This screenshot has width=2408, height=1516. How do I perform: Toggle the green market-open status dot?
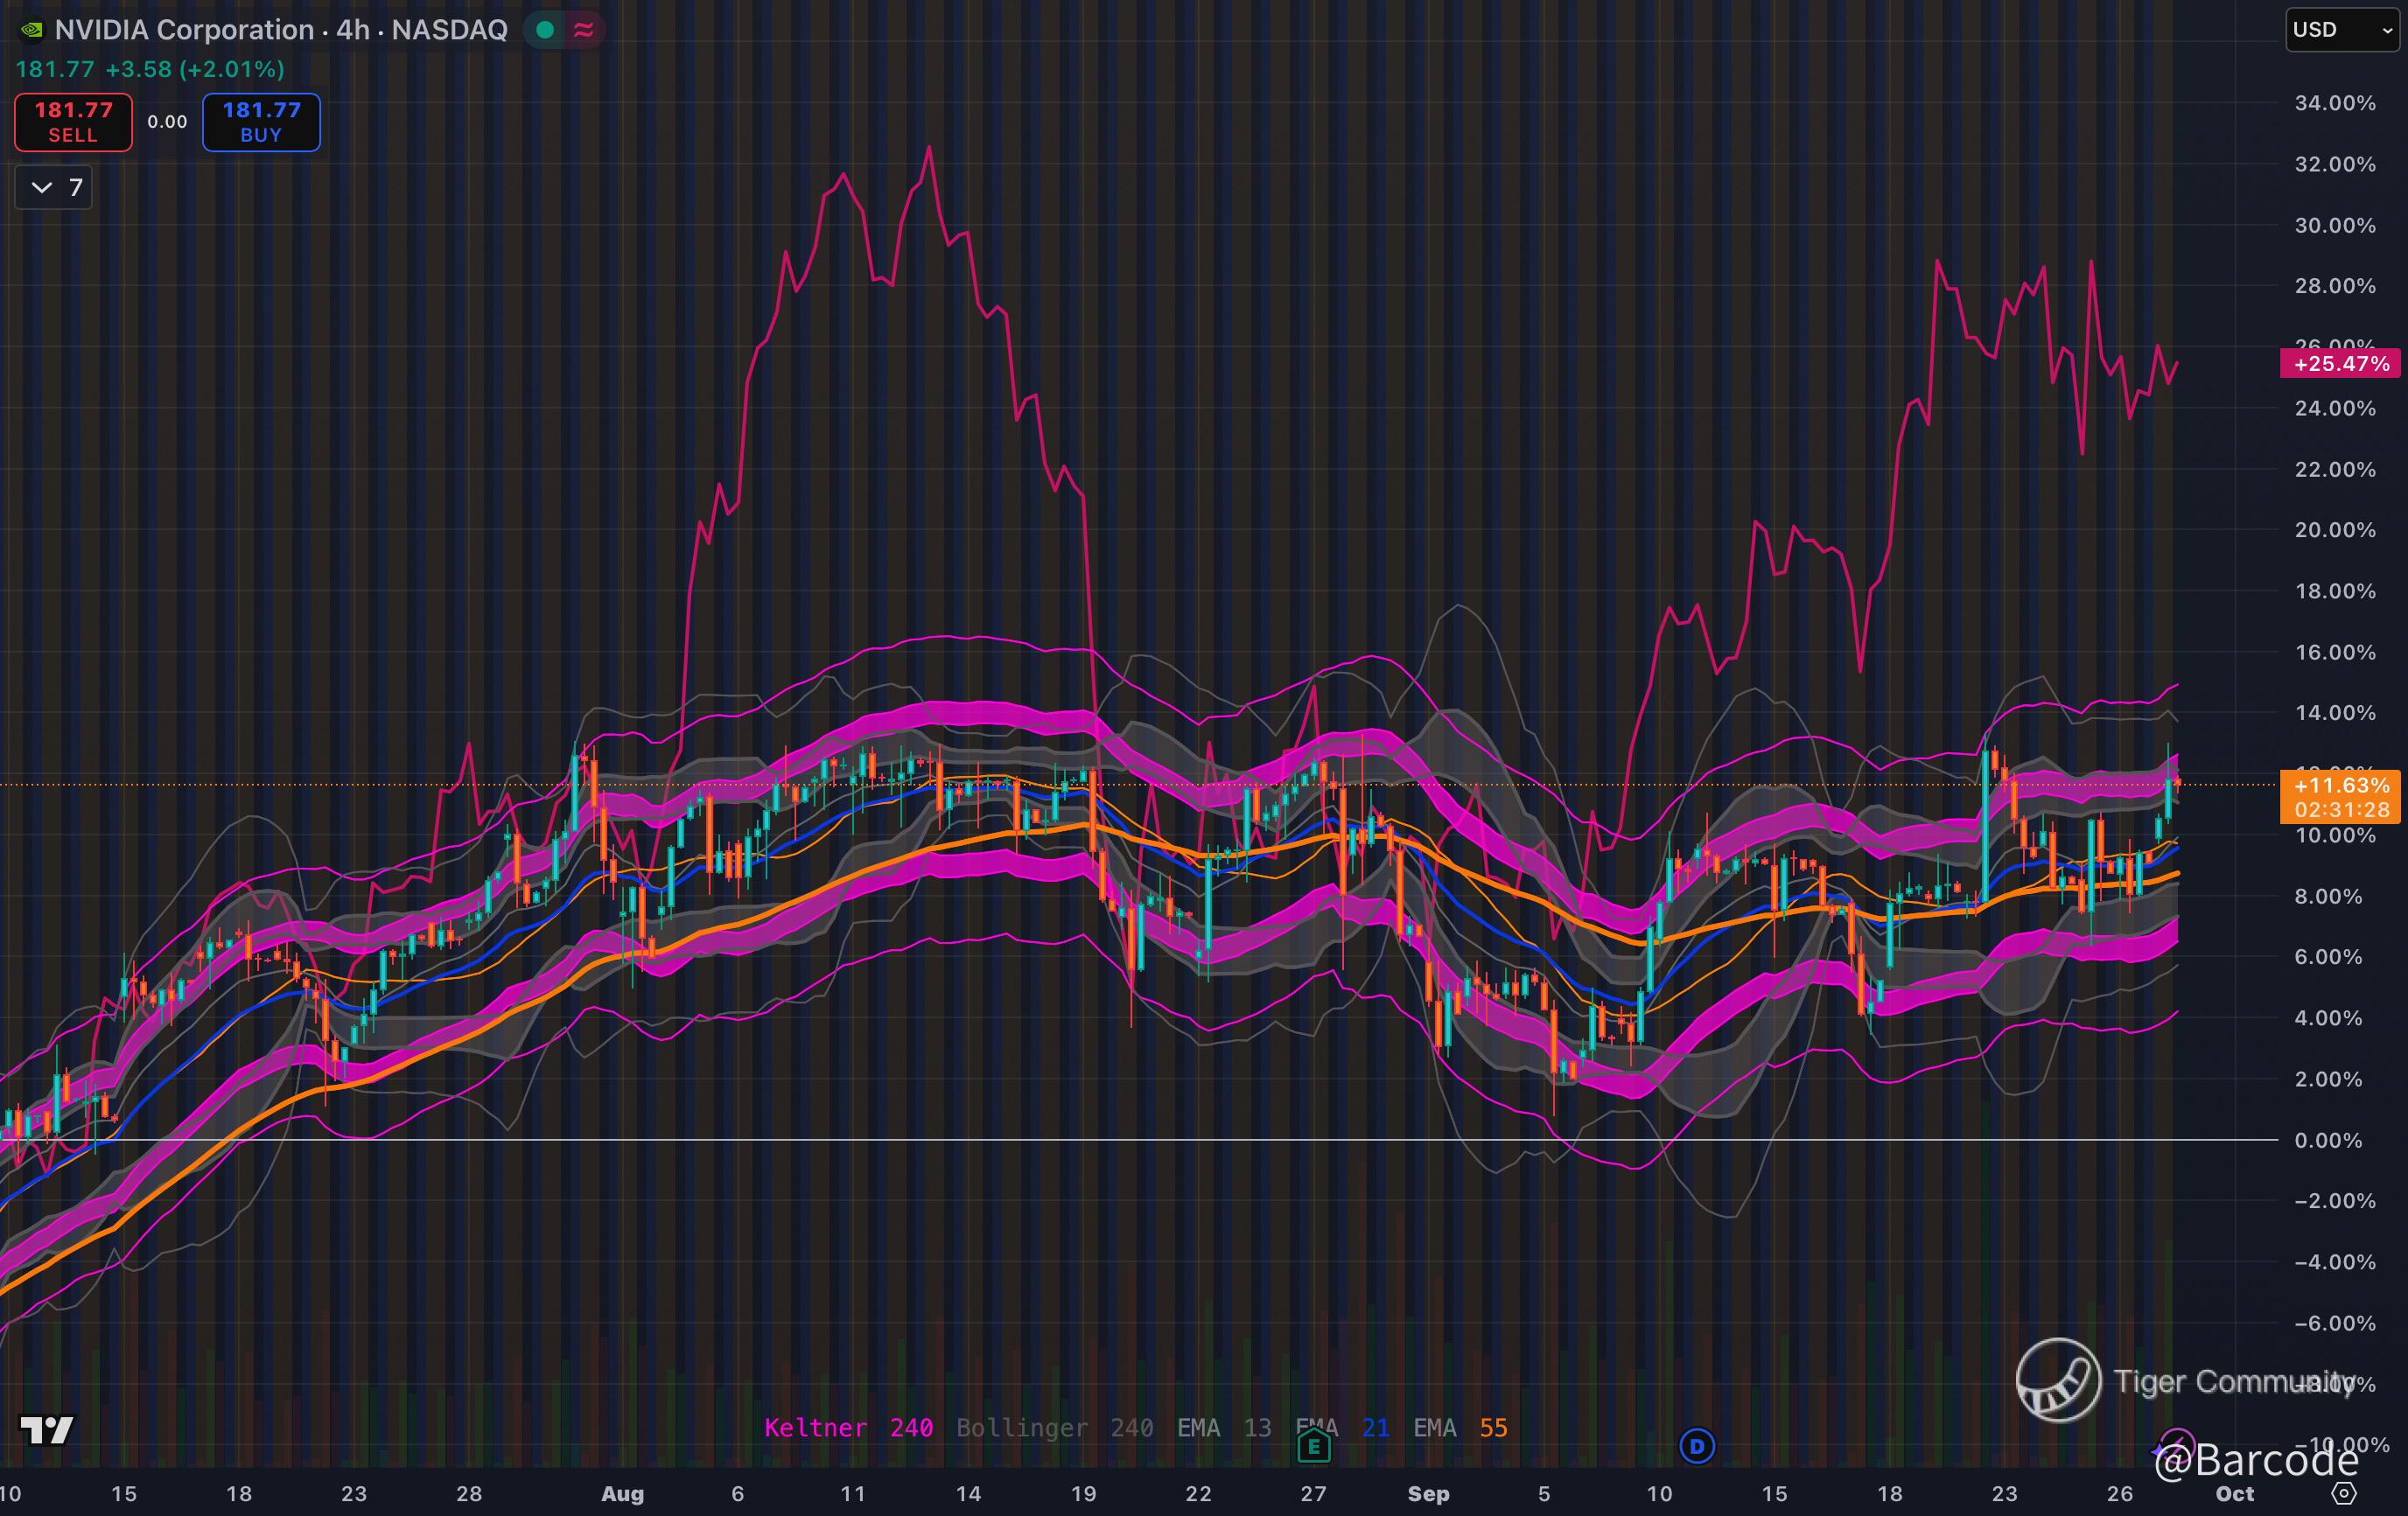545,30
